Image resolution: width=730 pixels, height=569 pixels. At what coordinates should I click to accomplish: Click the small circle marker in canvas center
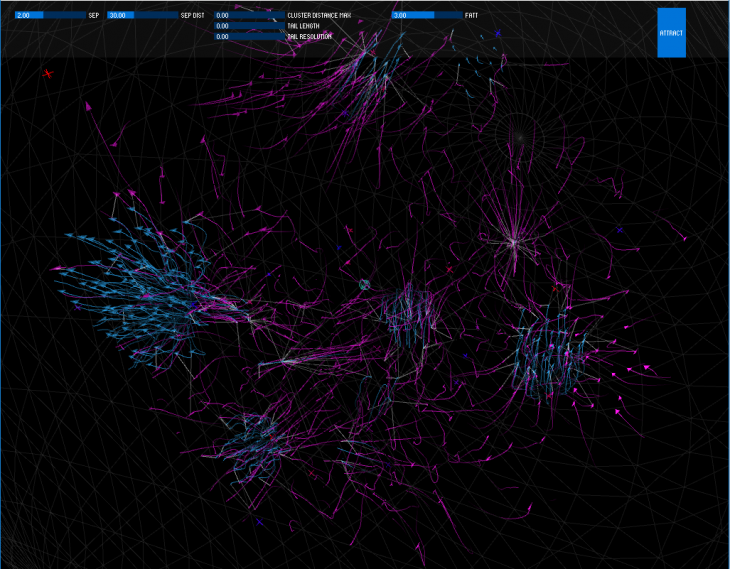tap(365, 285)
